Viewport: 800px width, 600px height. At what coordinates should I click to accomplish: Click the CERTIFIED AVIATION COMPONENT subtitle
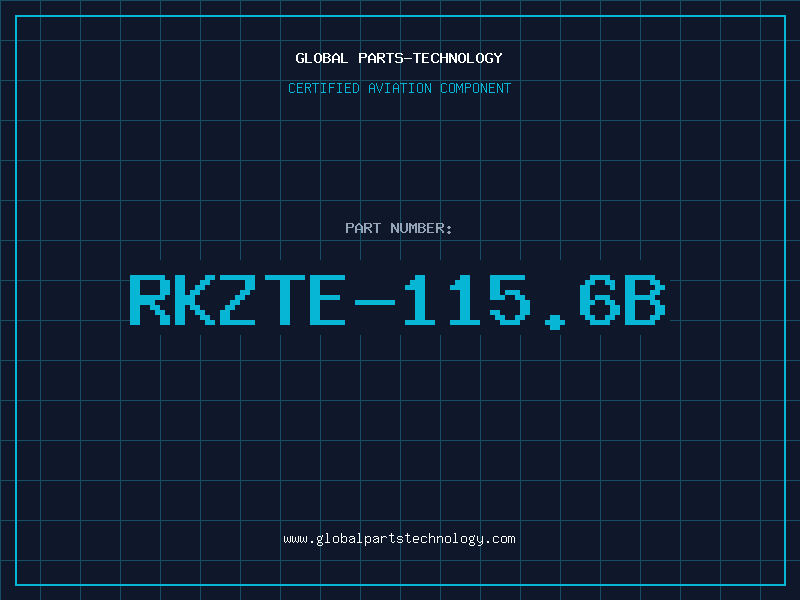coord(399,88)
